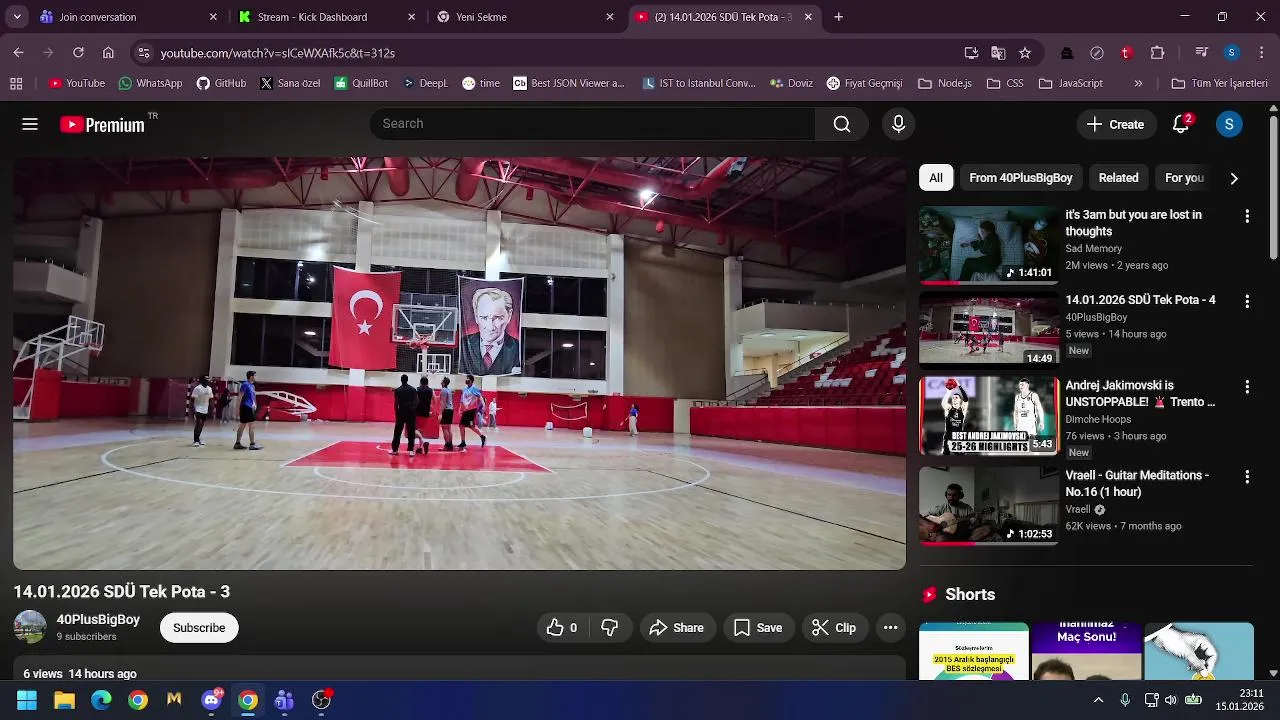The width and height of the screenshot is (1280, 720).
Task: Show more category chips with right arrow
Action: (x=1234, y=178)
